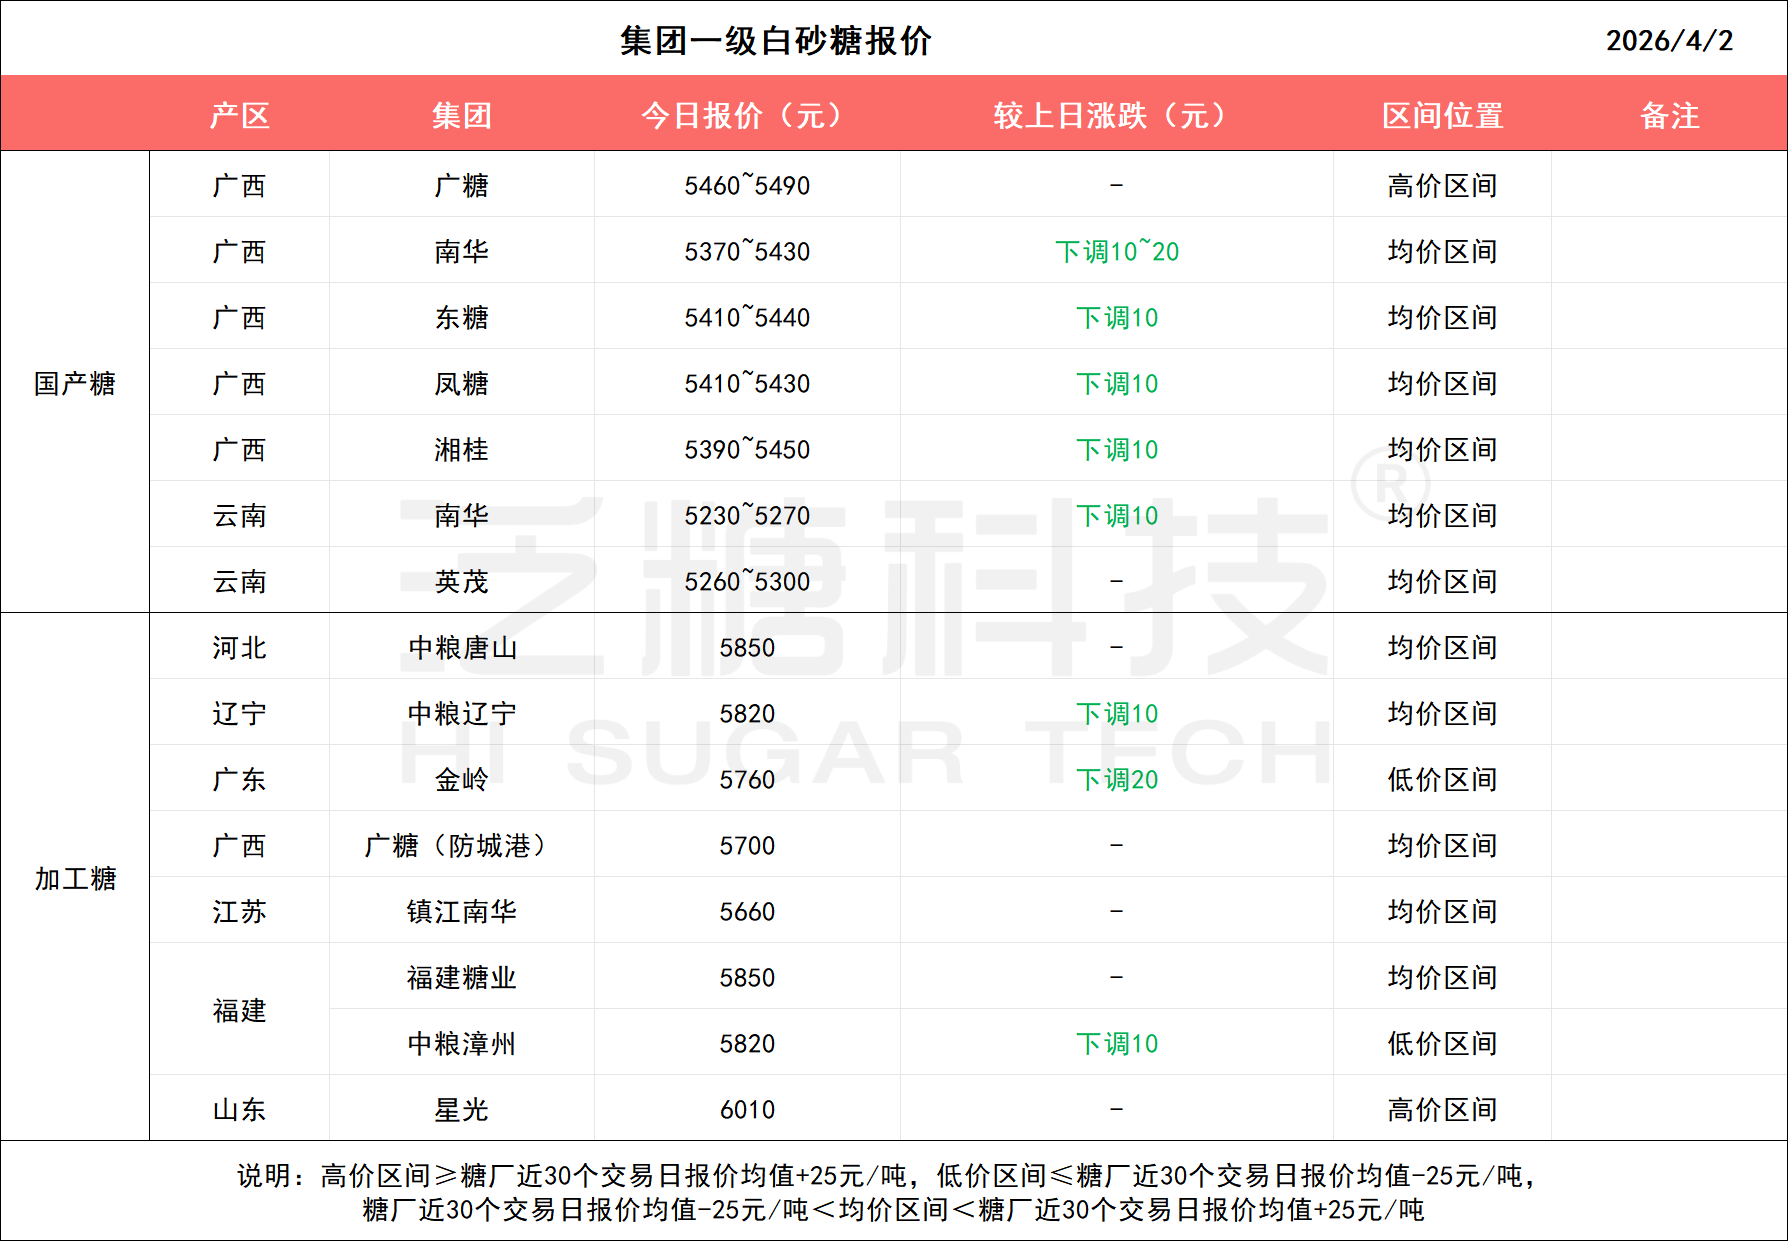Click the 集团 column header
Image resolution: width=1788 pixels, height=1241 pixels.
point(461,115)
